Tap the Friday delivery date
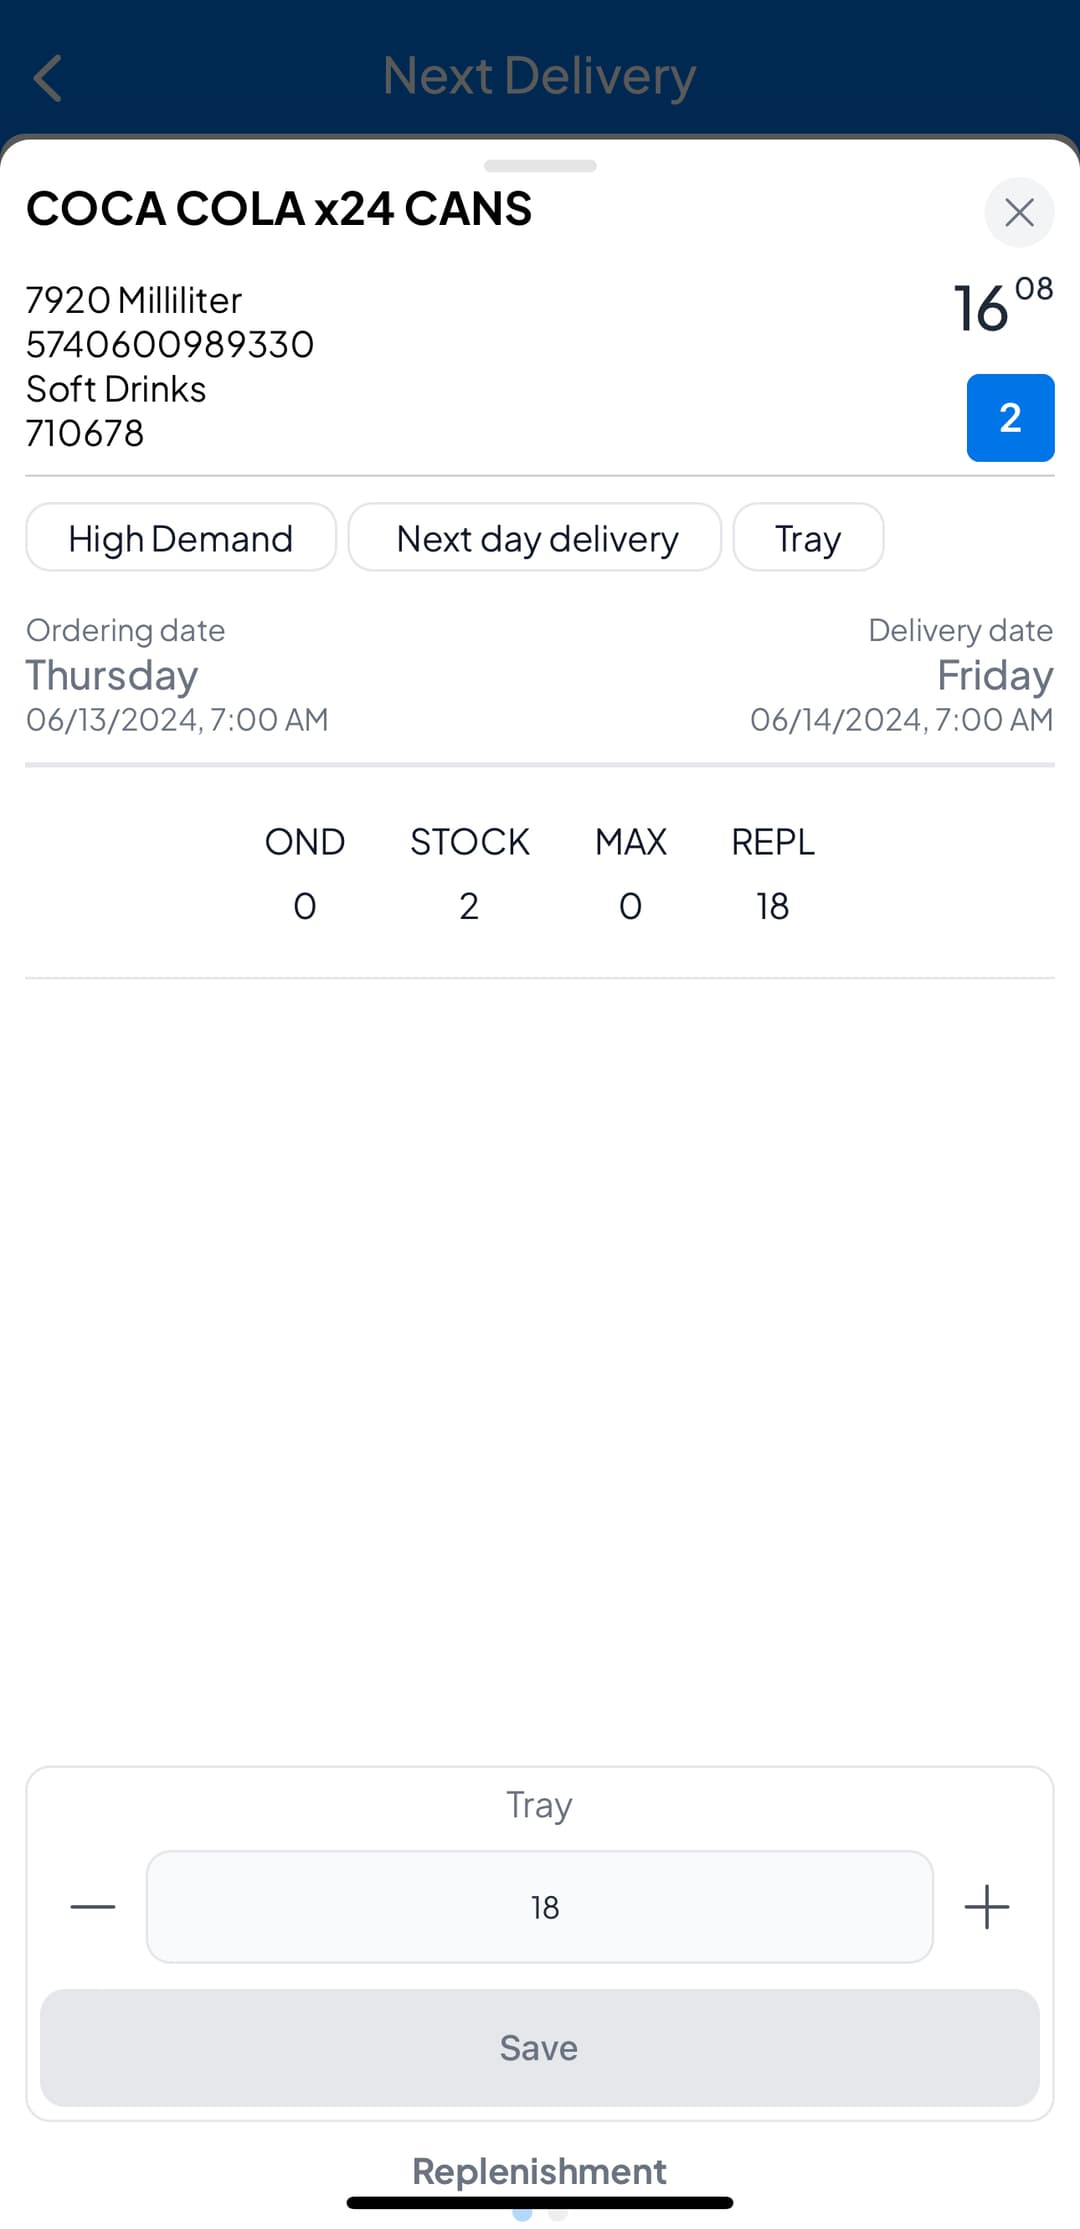 point(996,676)
